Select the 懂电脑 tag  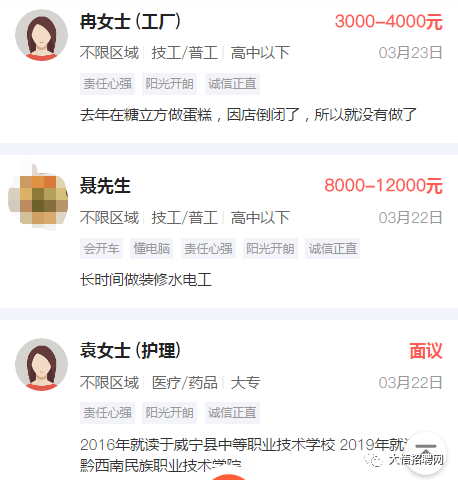point(152,248)
